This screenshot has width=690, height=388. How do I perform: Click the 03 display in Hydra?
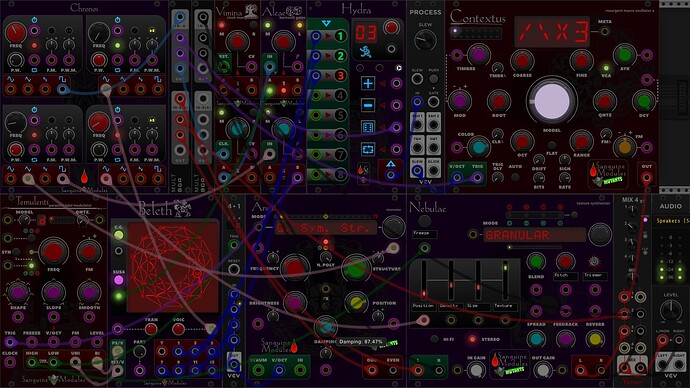(366, 33)
